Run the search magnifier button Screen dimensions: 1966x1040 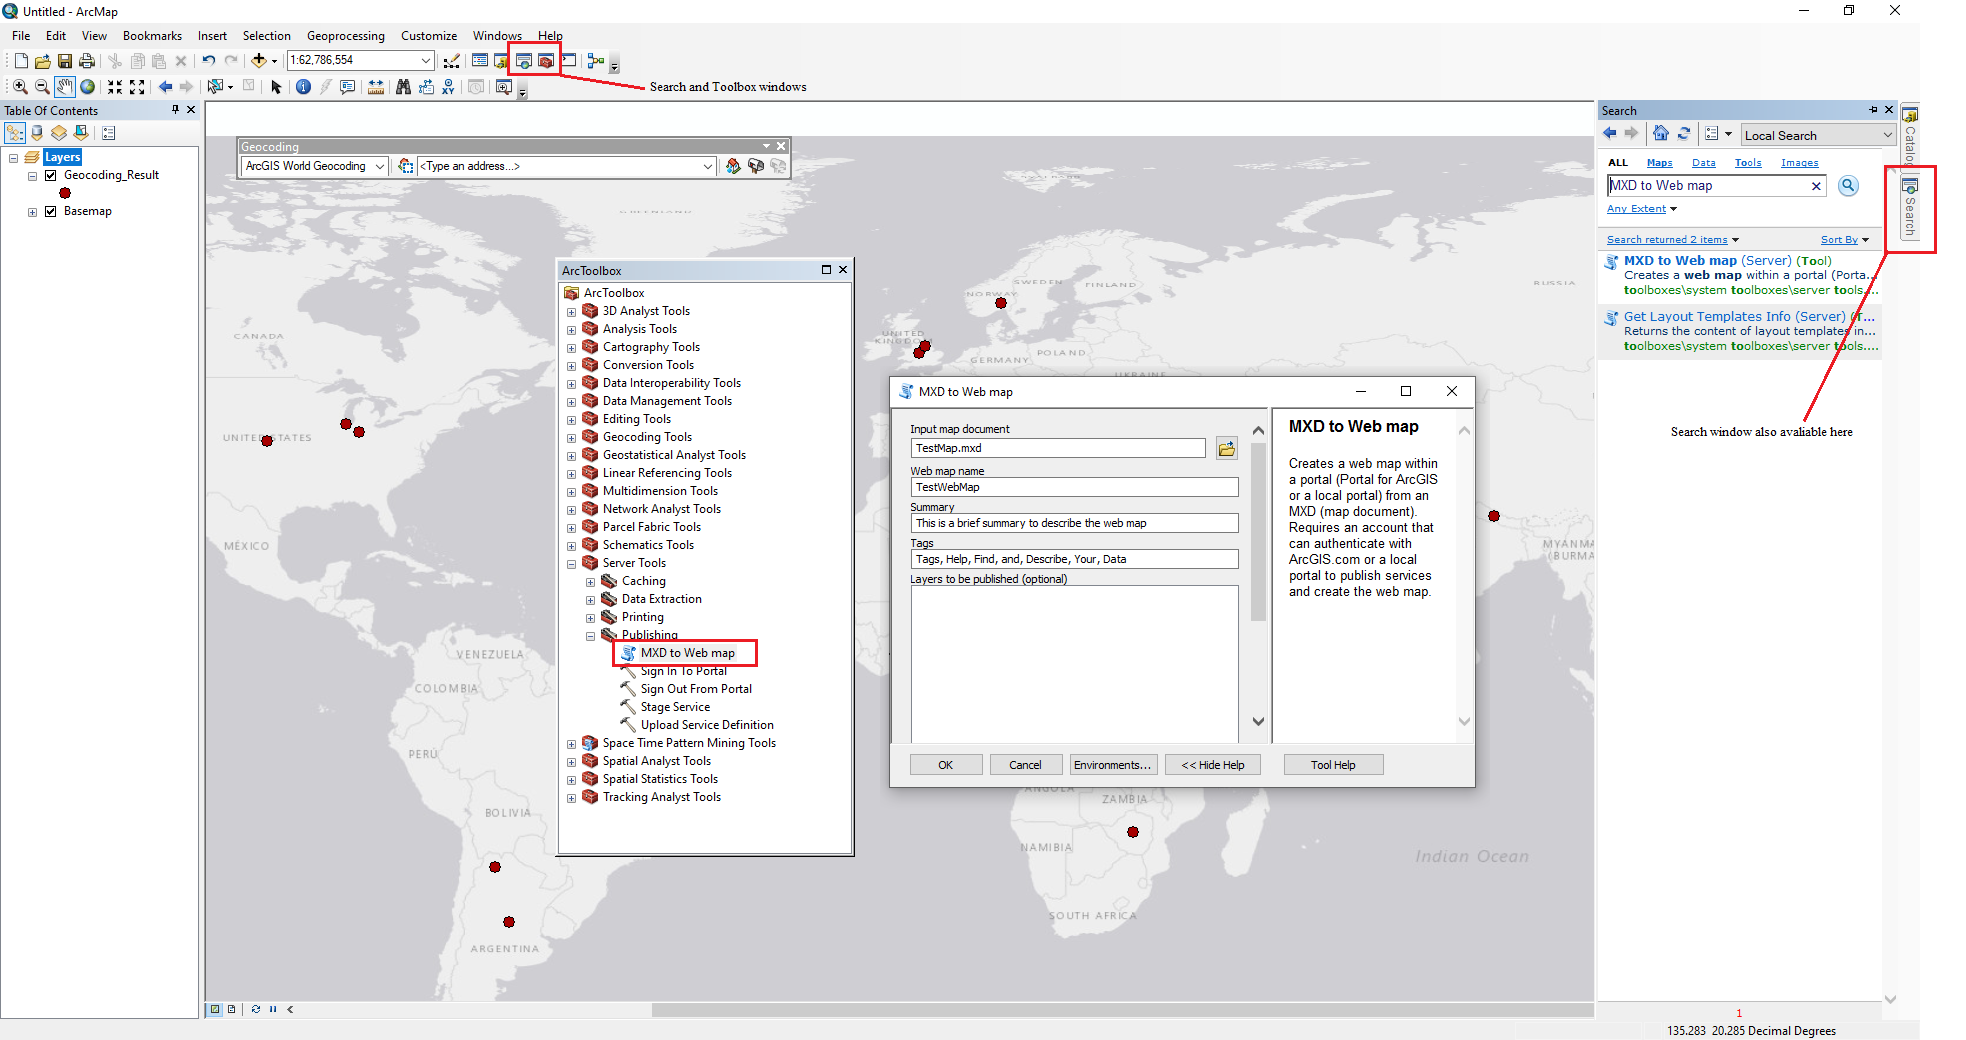pyautogui.click(x=1848, y=185)
